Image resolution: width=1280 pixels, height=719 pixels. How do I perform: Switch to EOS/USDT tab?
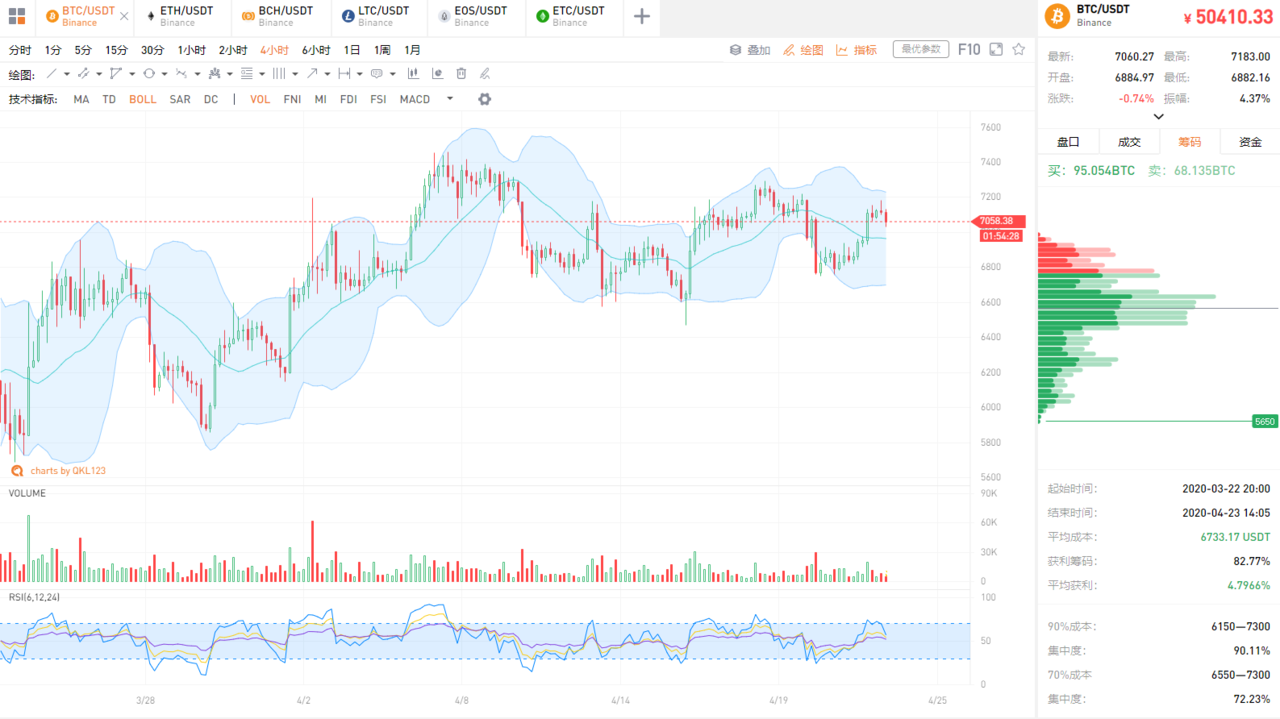tap(478, 16)
